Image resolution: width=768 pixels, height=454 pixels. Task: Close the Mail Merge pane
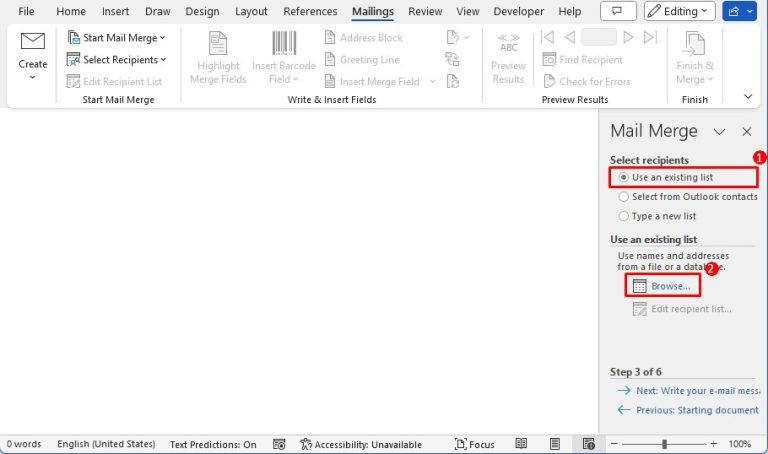click(x=746, y=131)
